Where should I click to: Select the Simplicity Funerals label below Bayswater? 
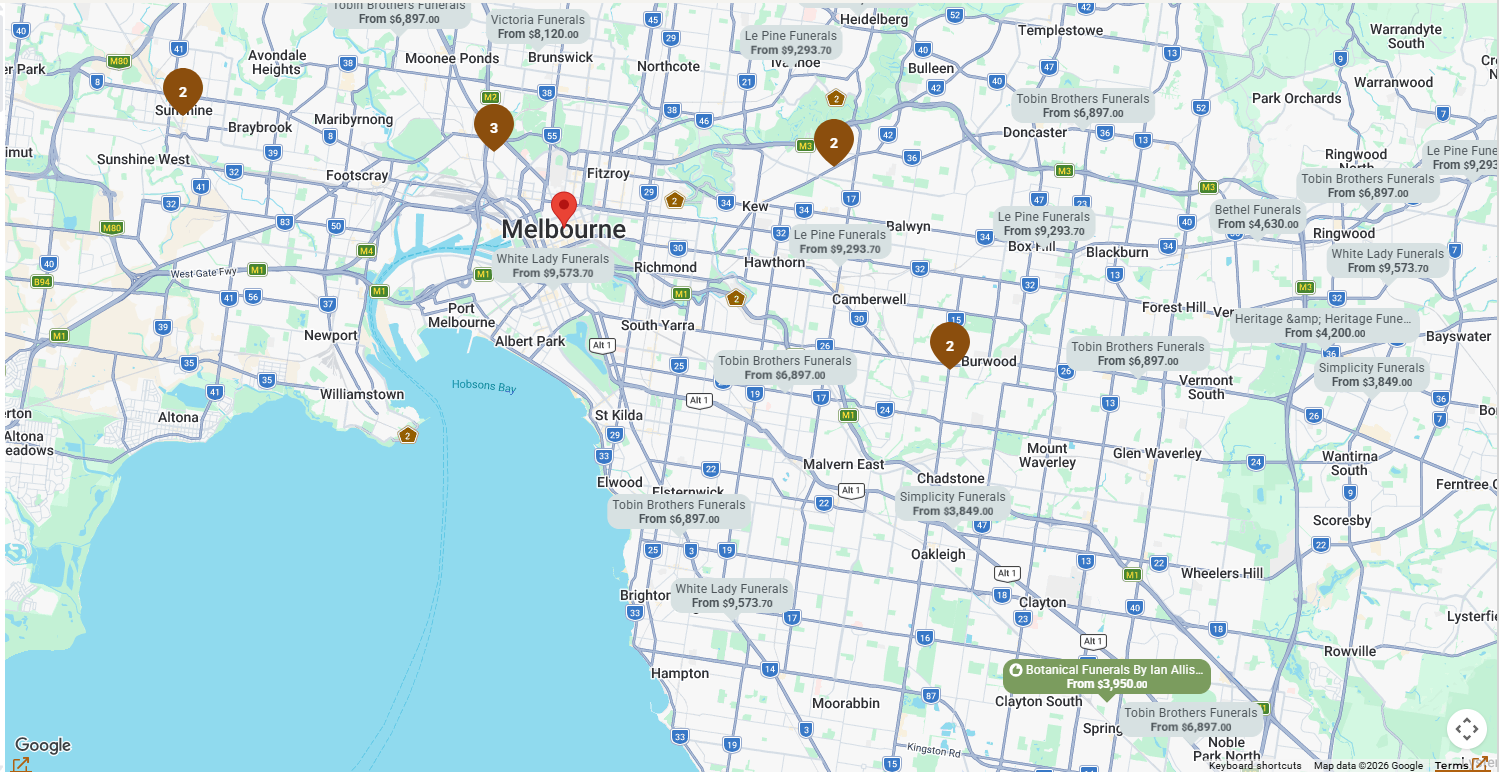click(x=1371, y=375)
